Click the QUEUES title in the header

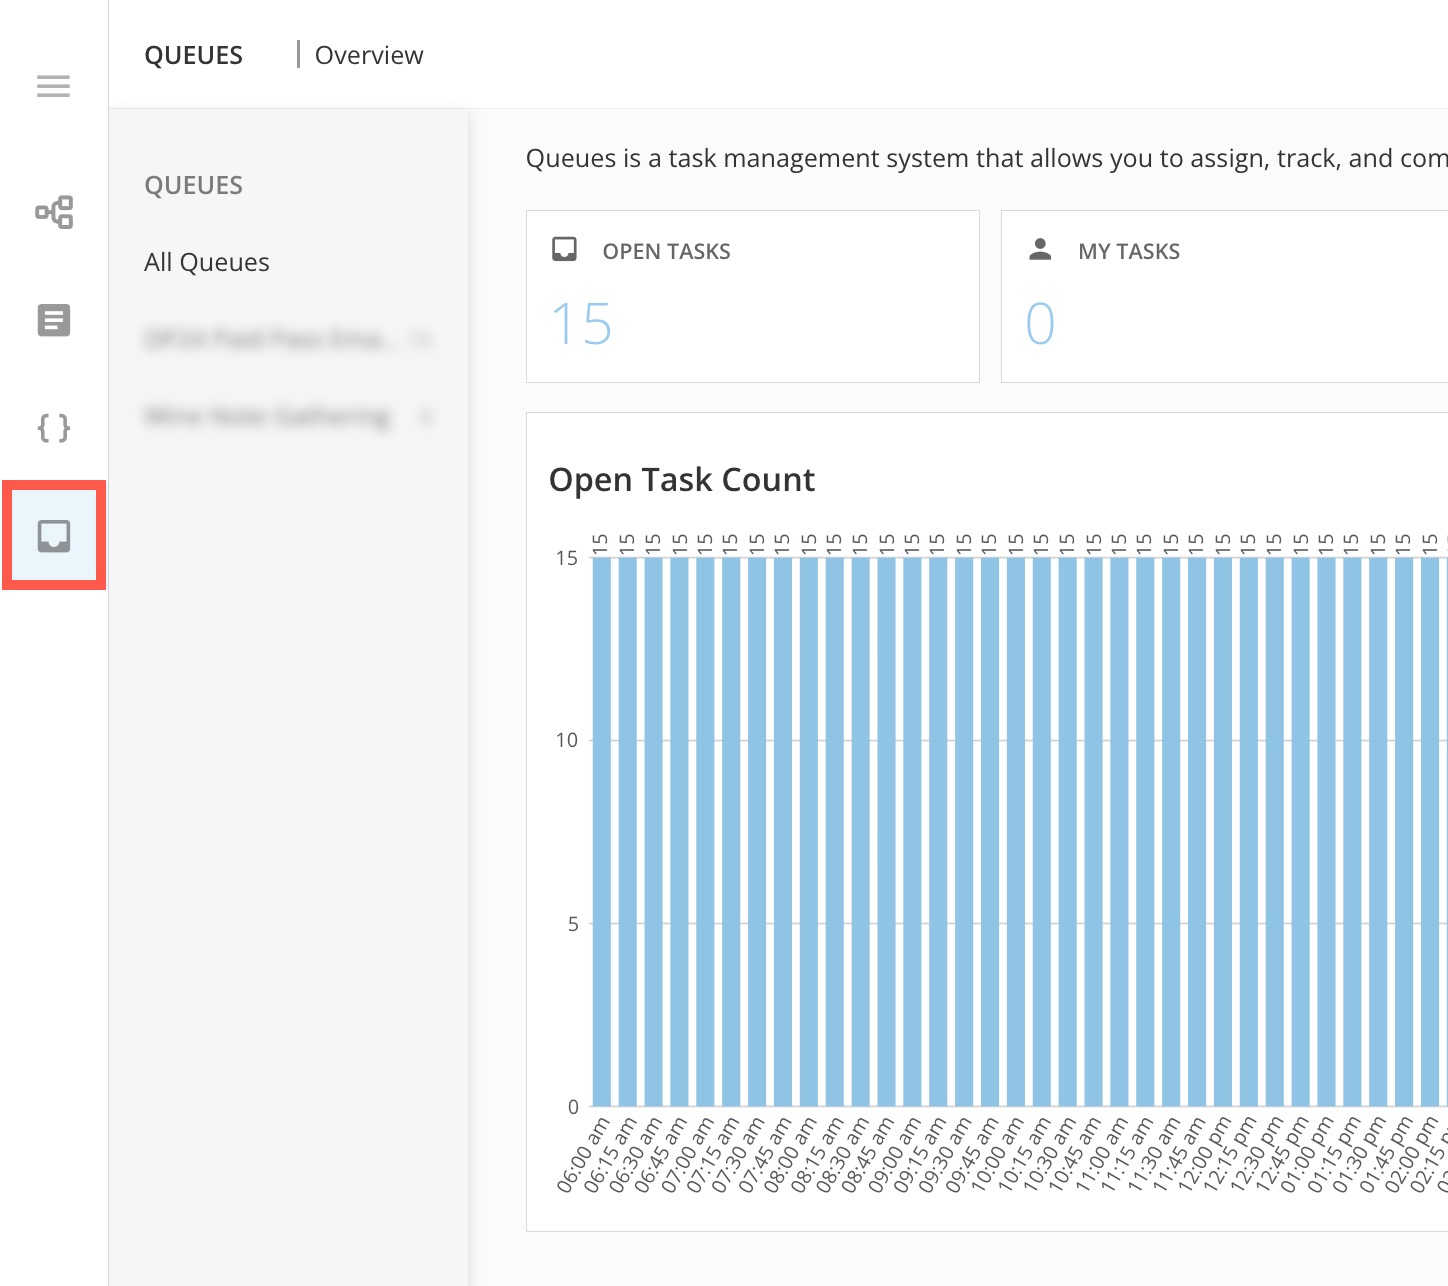[194, 55]
